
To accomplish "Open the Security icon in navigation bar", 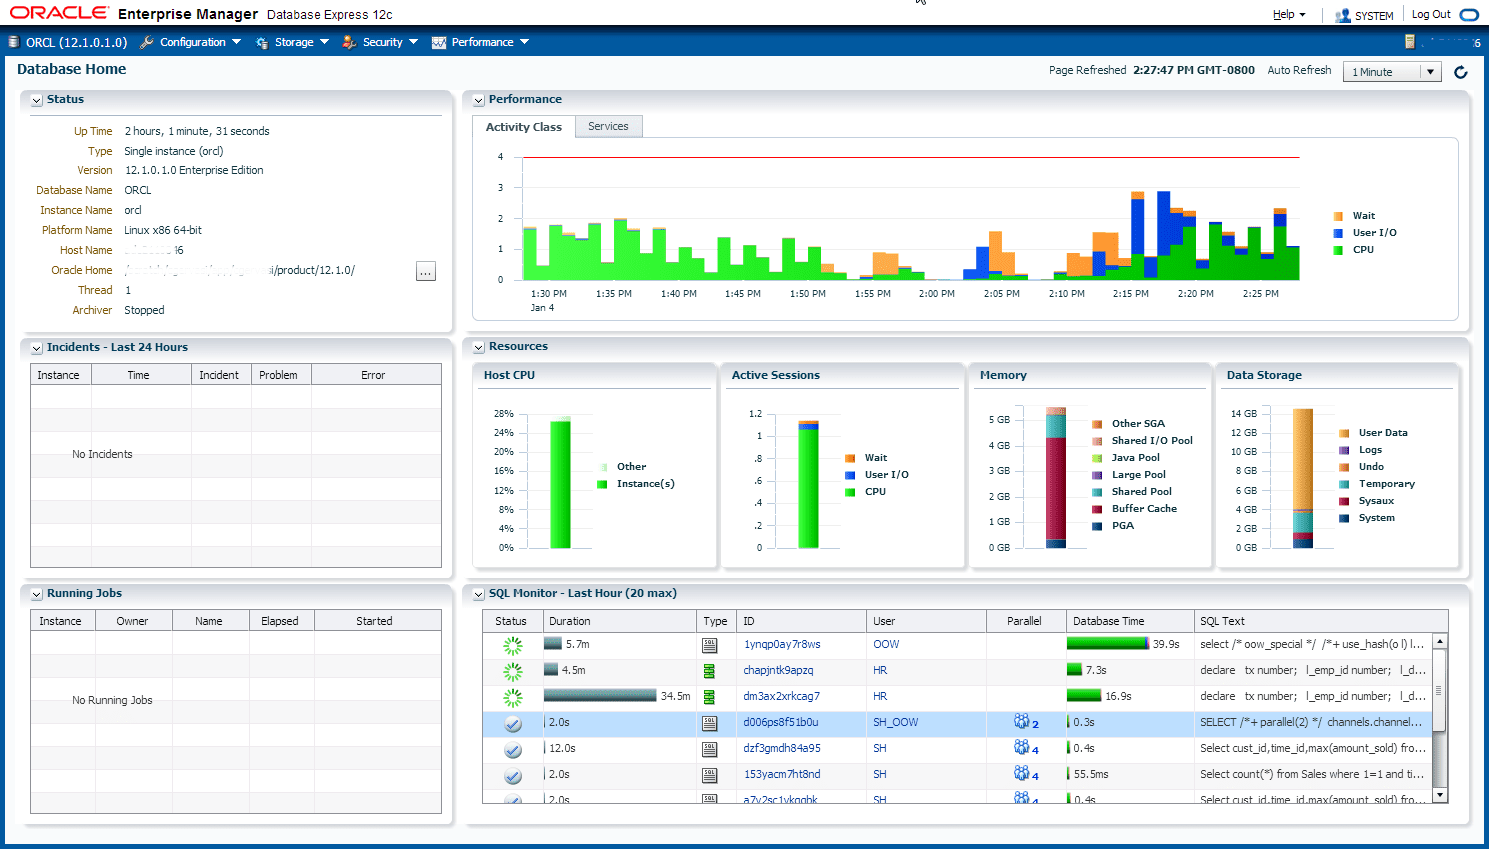I will click(x=349, y=42).
